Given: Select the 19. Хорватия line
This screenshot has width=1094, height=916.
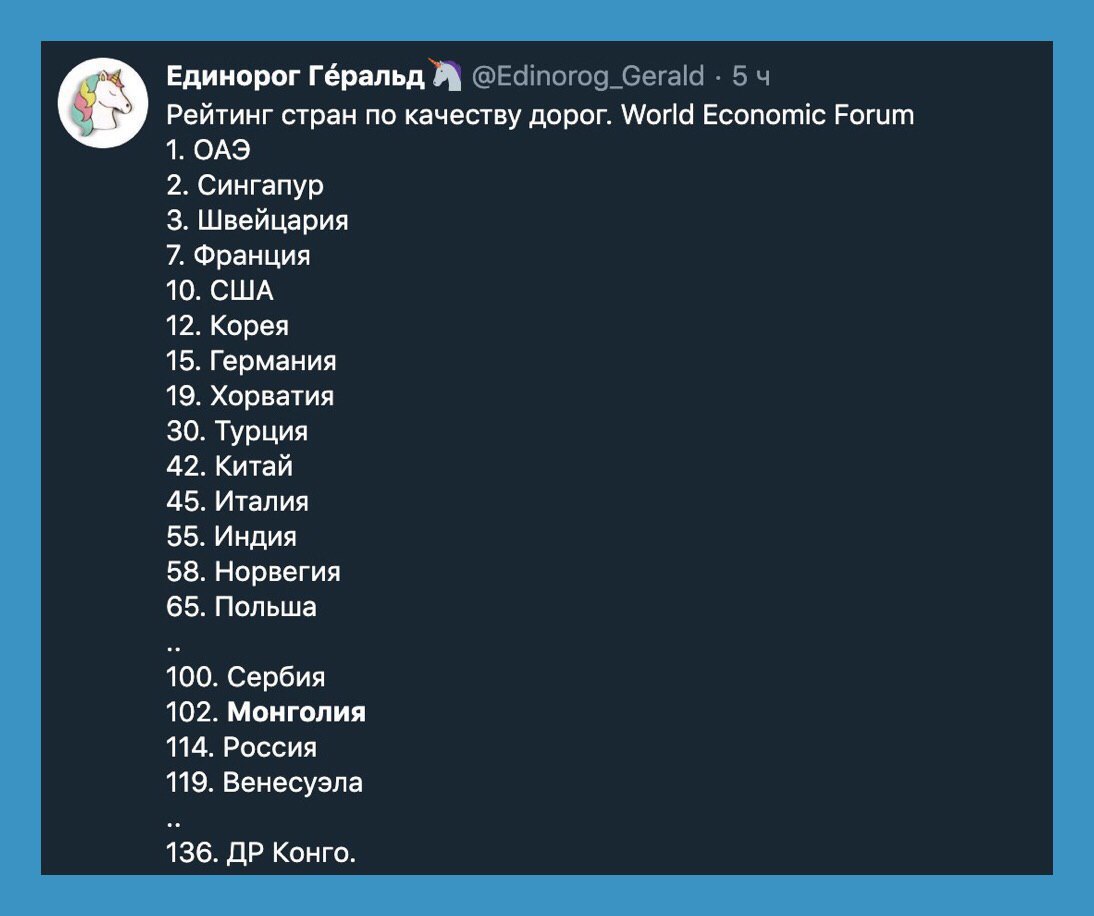Looking at the screenshot, I should (x=250, y=396).
